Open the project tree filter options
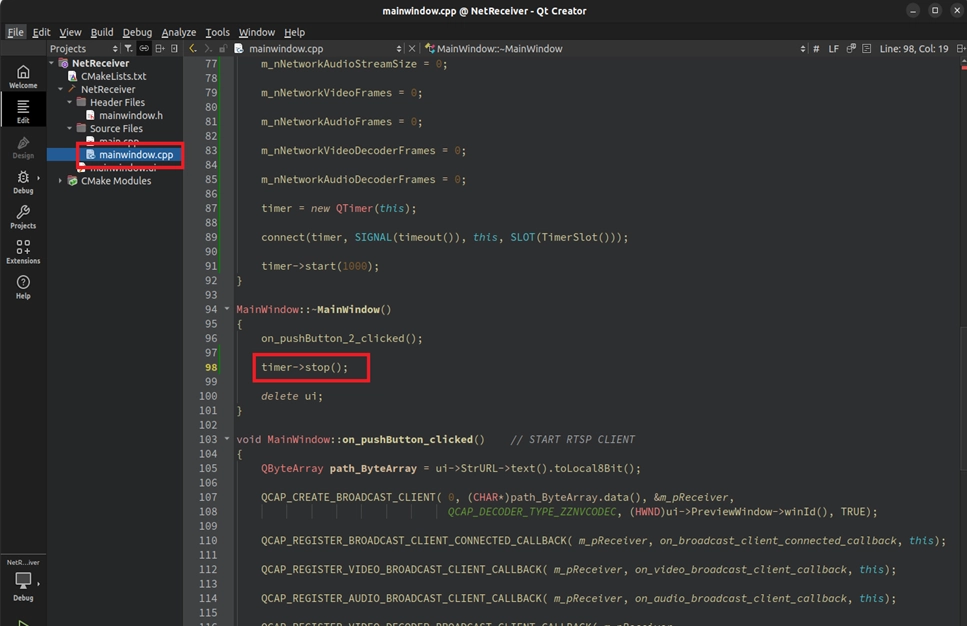Screen dimensions: 967x626 pyautogui.click(x=128, y=48)
